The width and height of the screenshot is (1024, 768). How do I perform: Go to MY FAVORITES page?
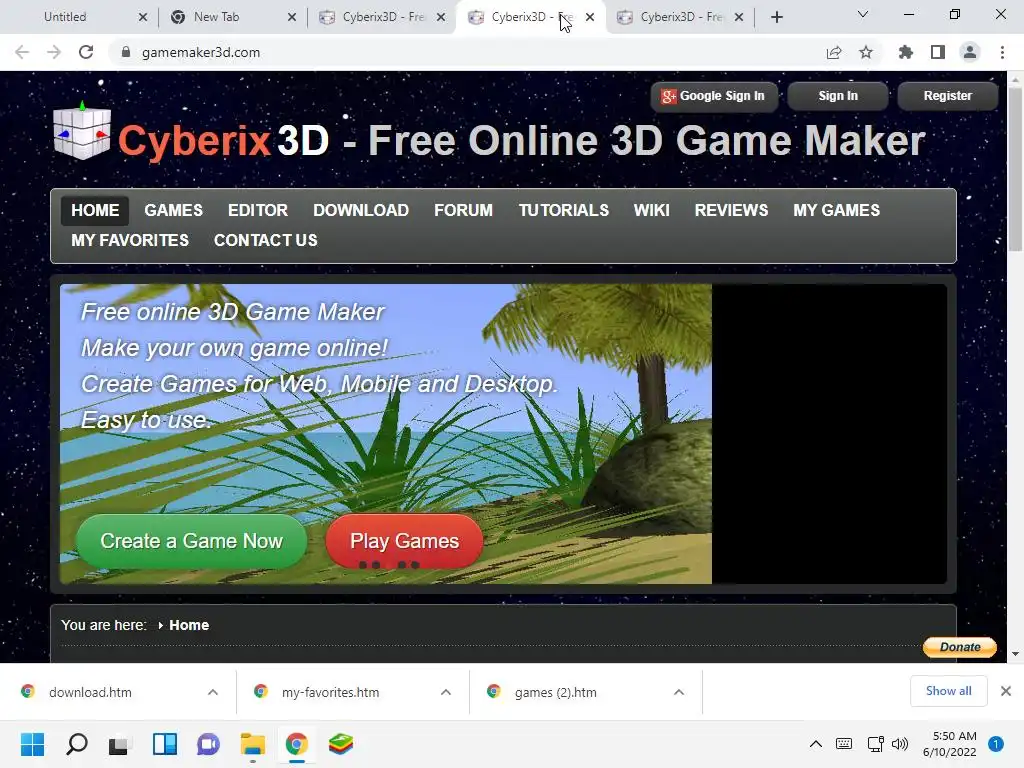point(130,240)
